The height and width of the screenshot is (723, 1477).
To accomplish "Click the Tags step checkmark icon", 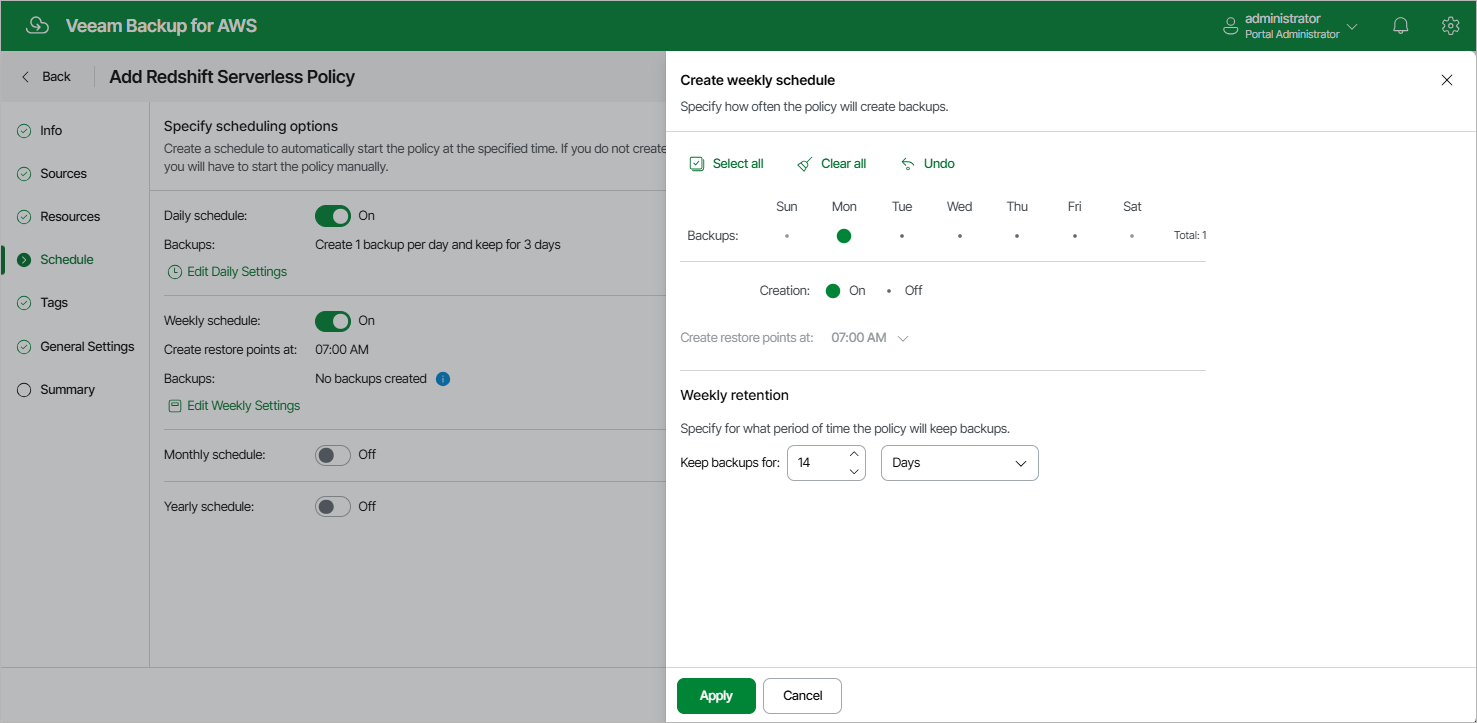I will click(24, 303).
